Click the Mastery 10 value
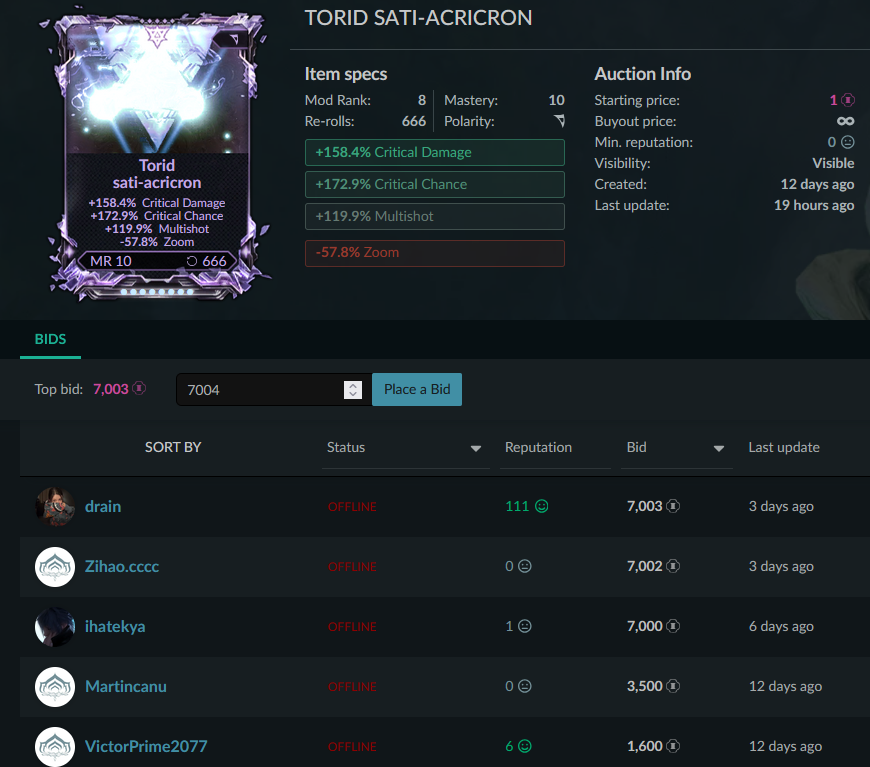The height and width of the screenshot is (767, 870). pyautogui.click(x=557, y=100)
